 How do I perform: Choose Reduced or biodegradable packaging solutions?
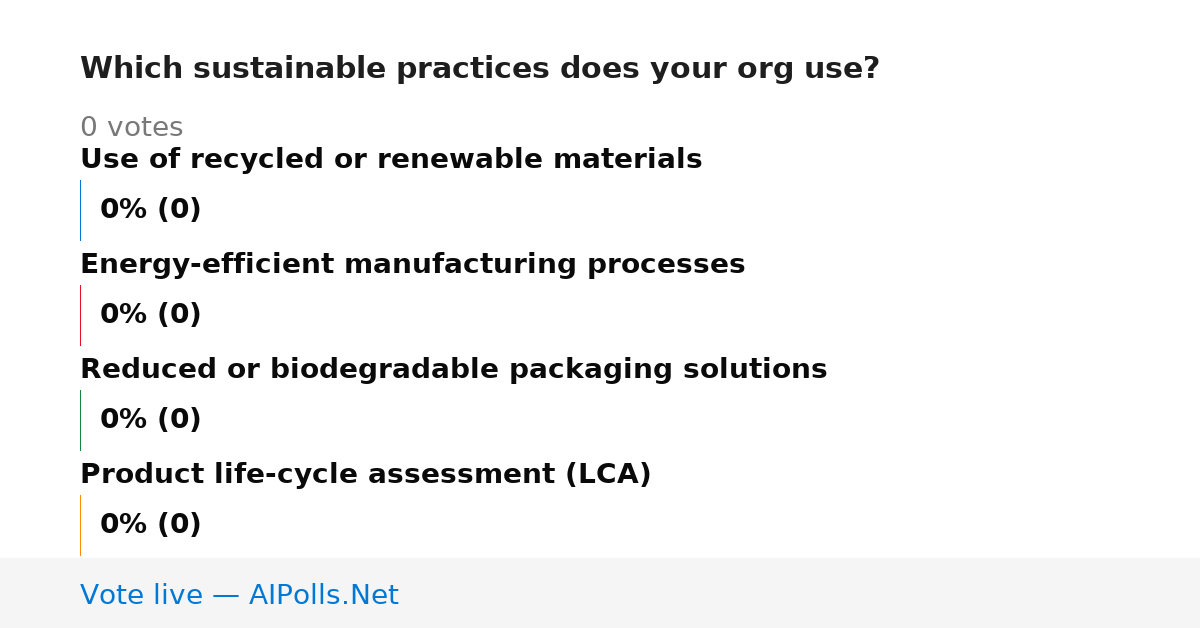(x=453, y=370)
